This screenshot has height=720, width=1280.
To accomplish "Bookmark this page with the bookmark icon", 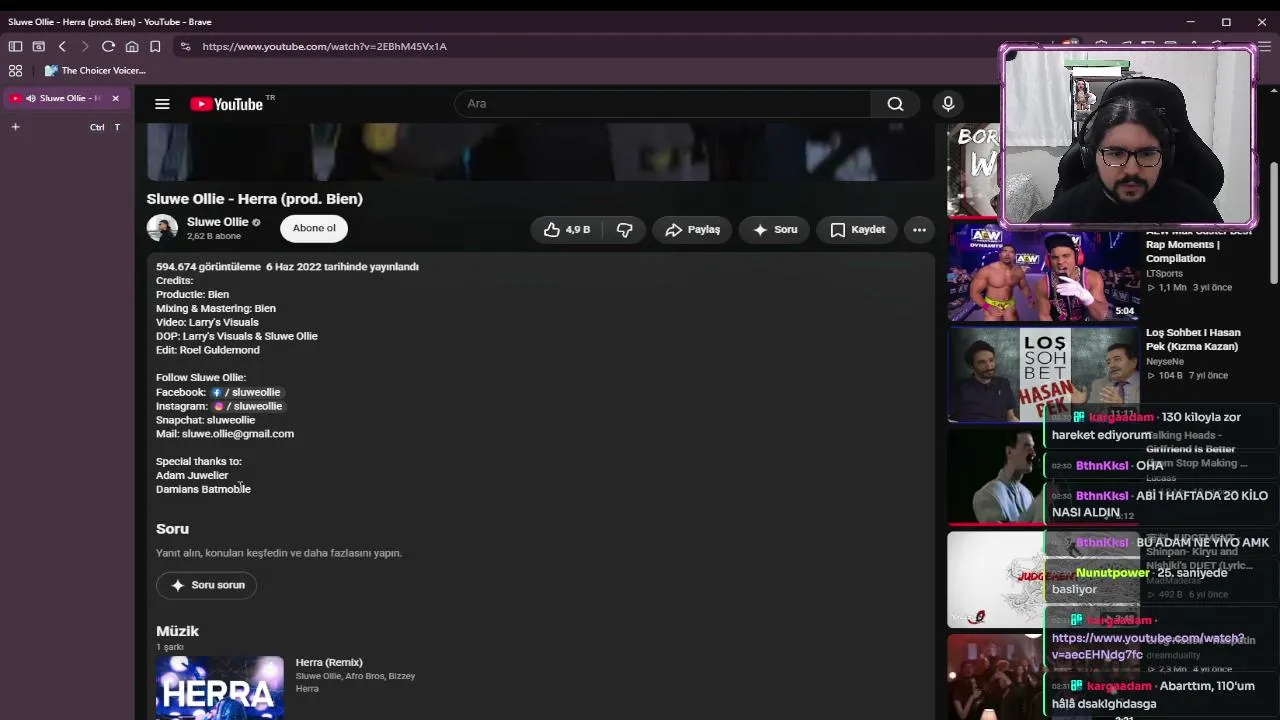I will [x=155, y=46].
